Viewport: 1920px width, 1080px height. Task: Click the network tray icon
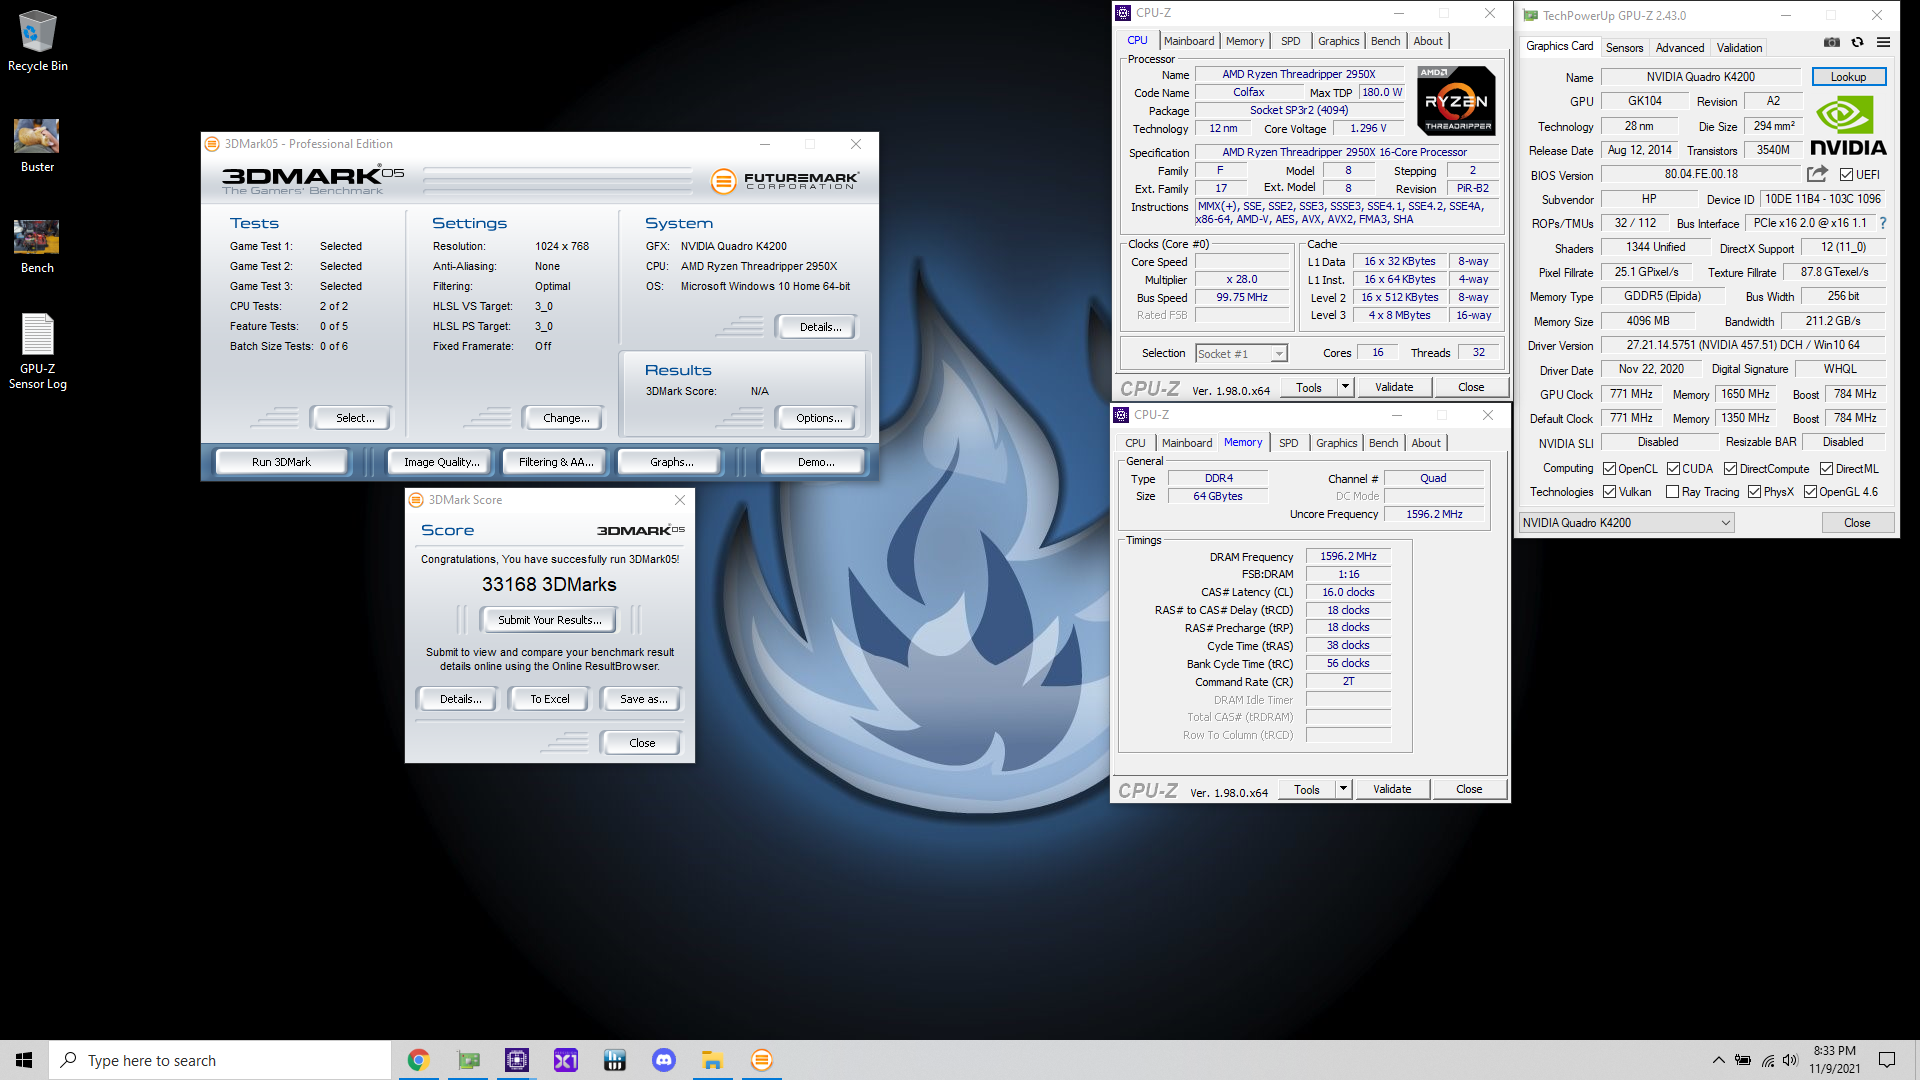[1767, 1060]
